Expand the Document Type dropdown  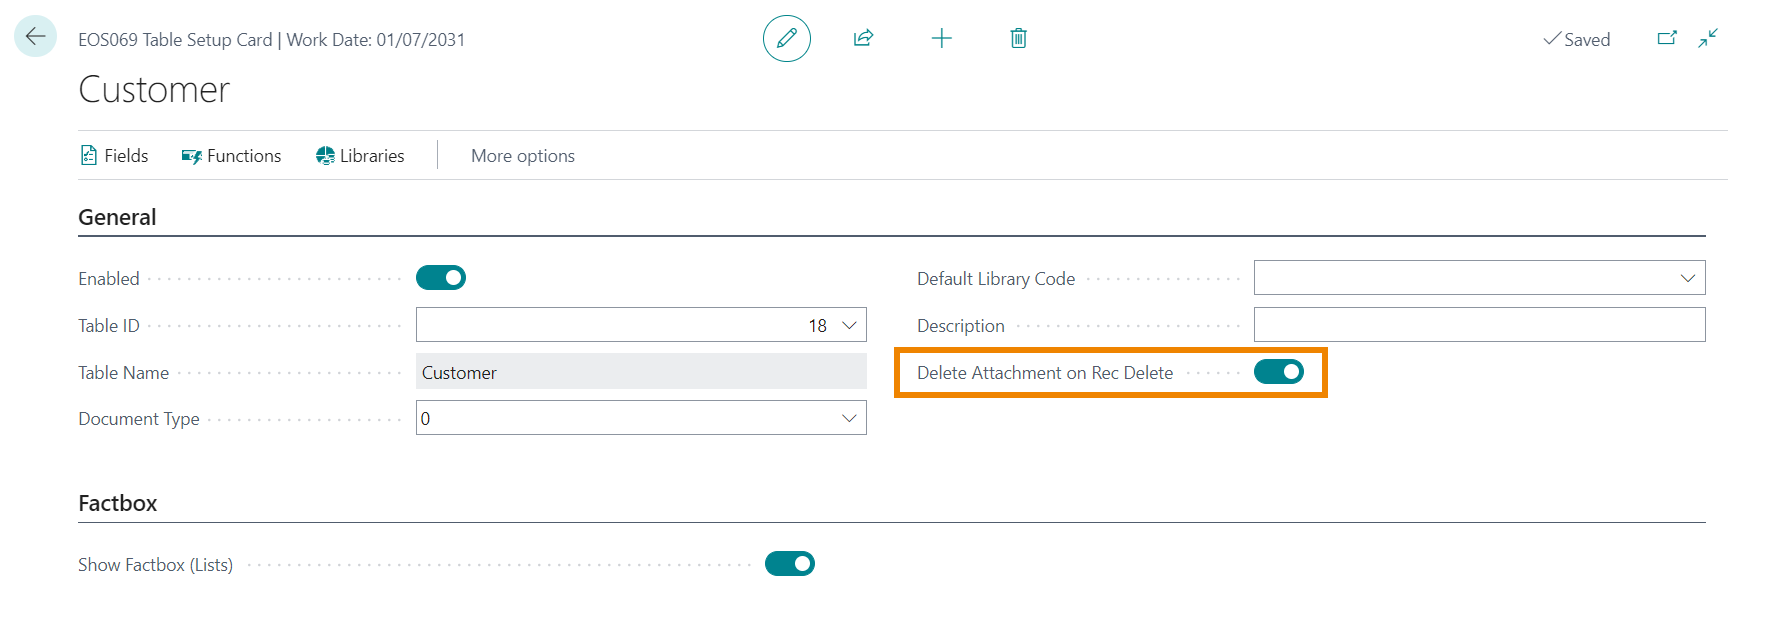(849, 418)
